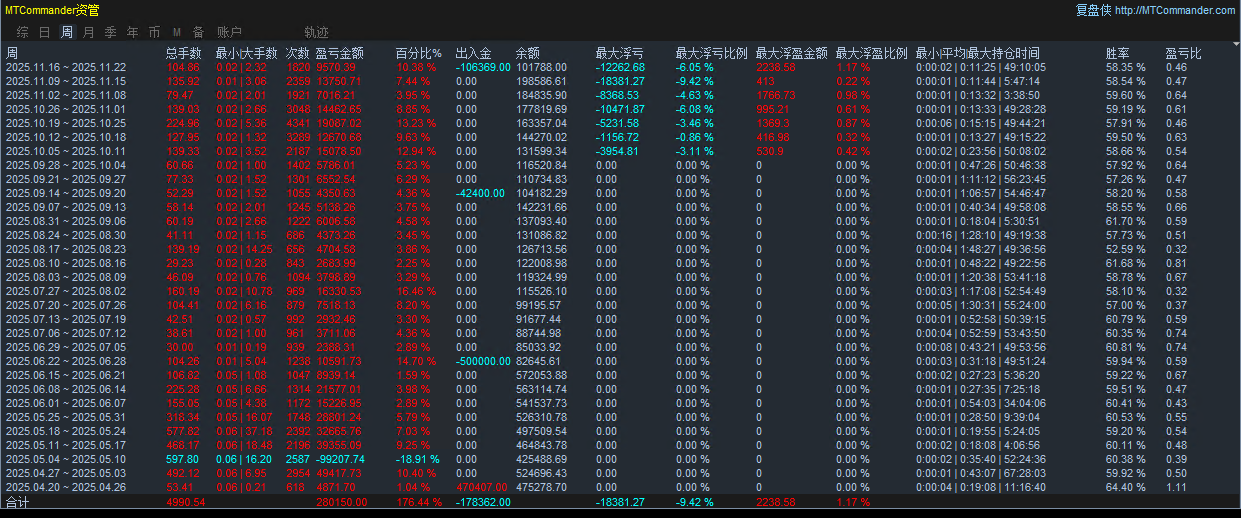Click floating loss ratio -6.05 %

(694, 67)
